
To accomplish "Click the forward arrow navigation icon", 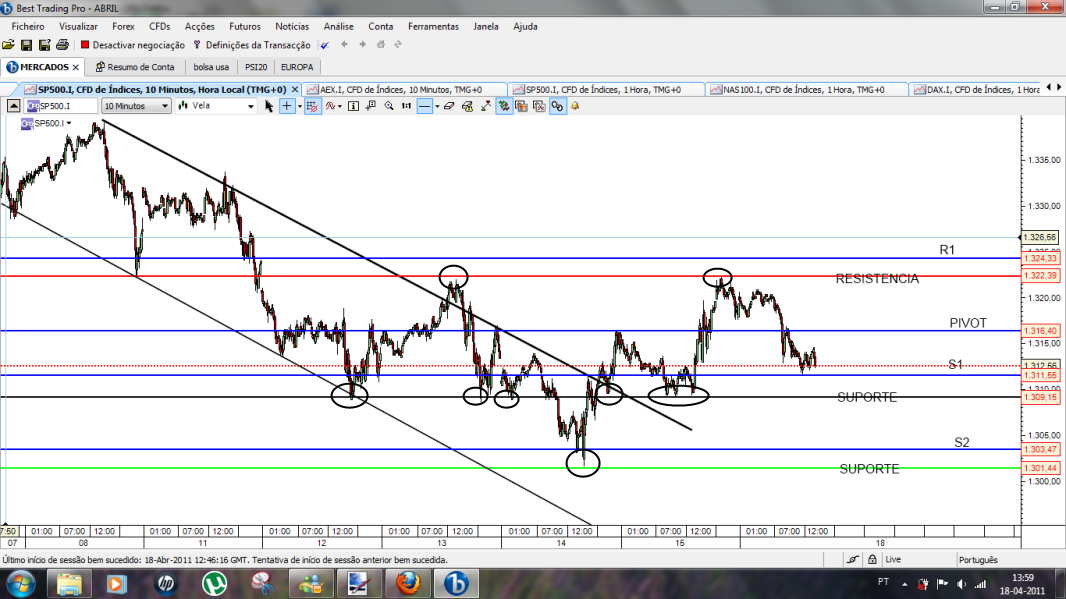I will tap(362, 45).
